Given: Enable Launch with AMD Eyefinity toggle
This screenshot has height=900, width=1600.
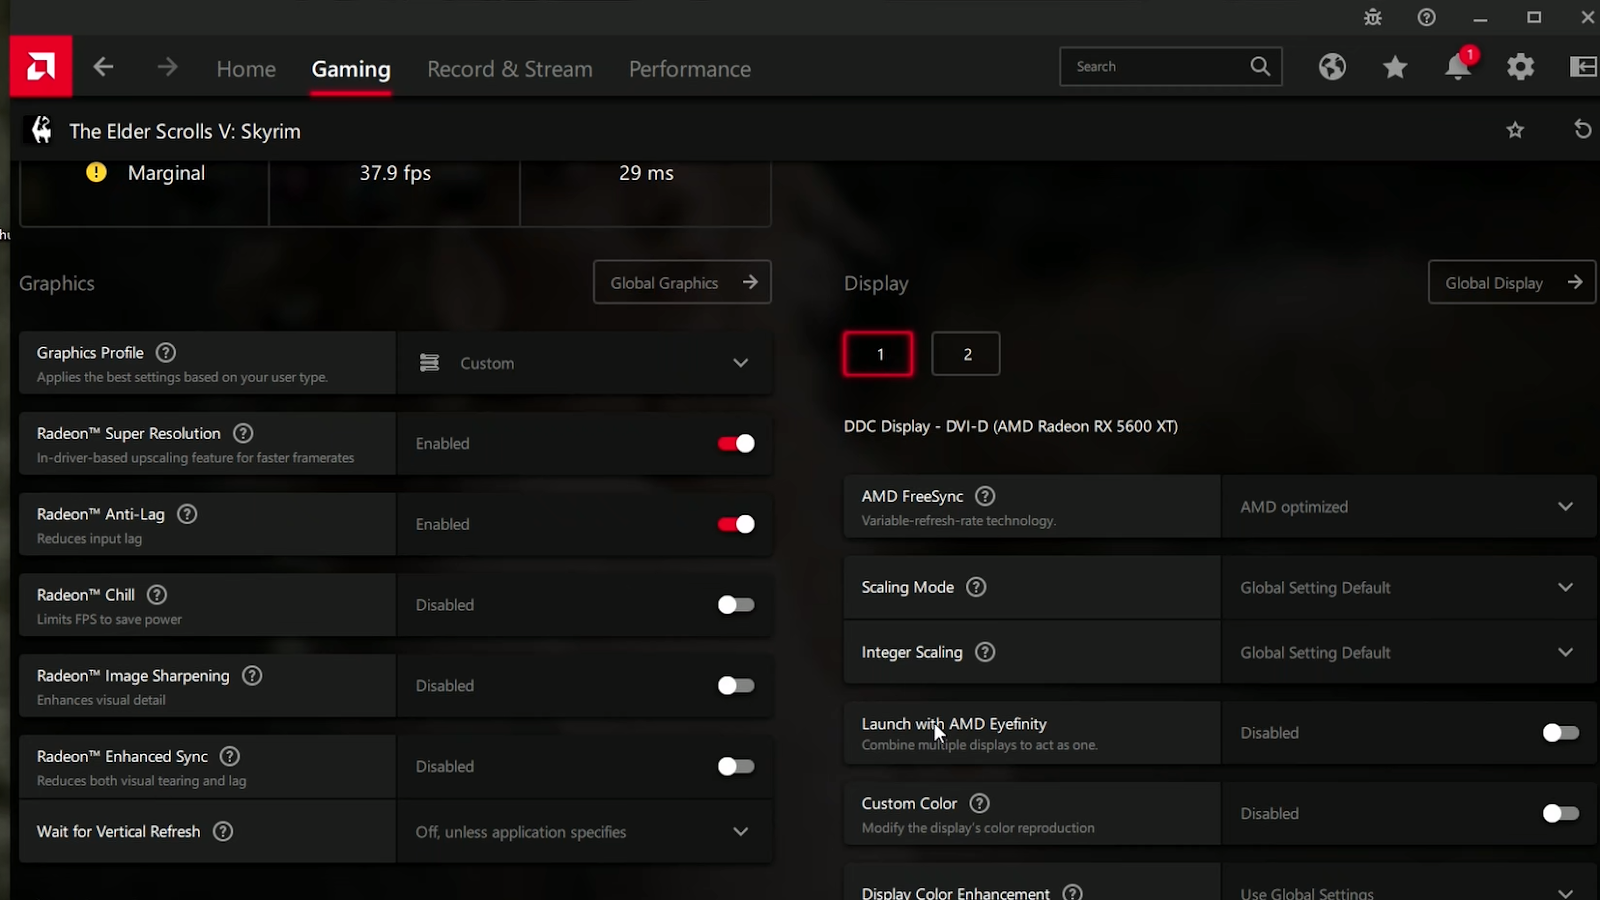Looking at the screenshot, I should click(x=1561, y=733).
